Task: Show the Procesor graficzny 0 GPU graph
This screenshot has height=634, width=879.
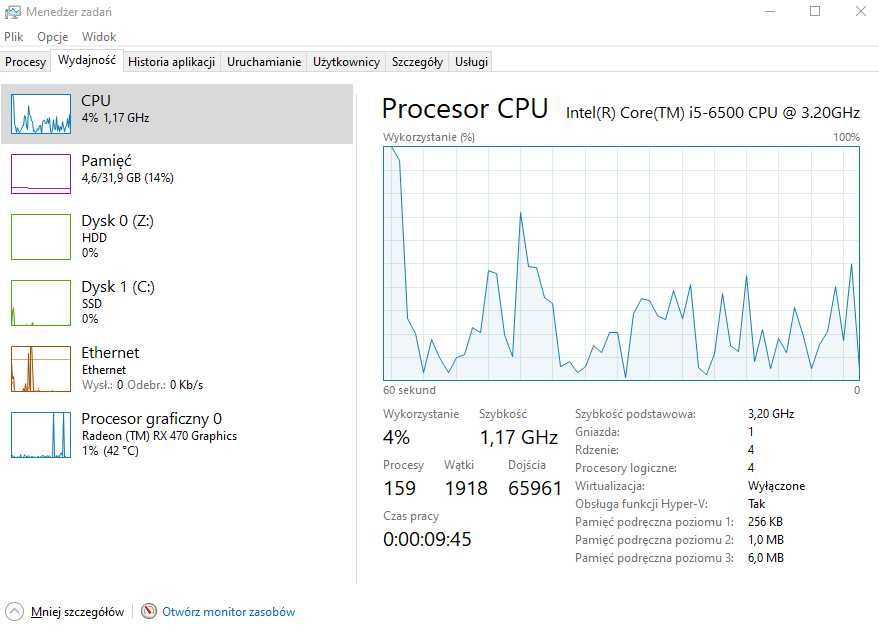Action: point(41,434)
